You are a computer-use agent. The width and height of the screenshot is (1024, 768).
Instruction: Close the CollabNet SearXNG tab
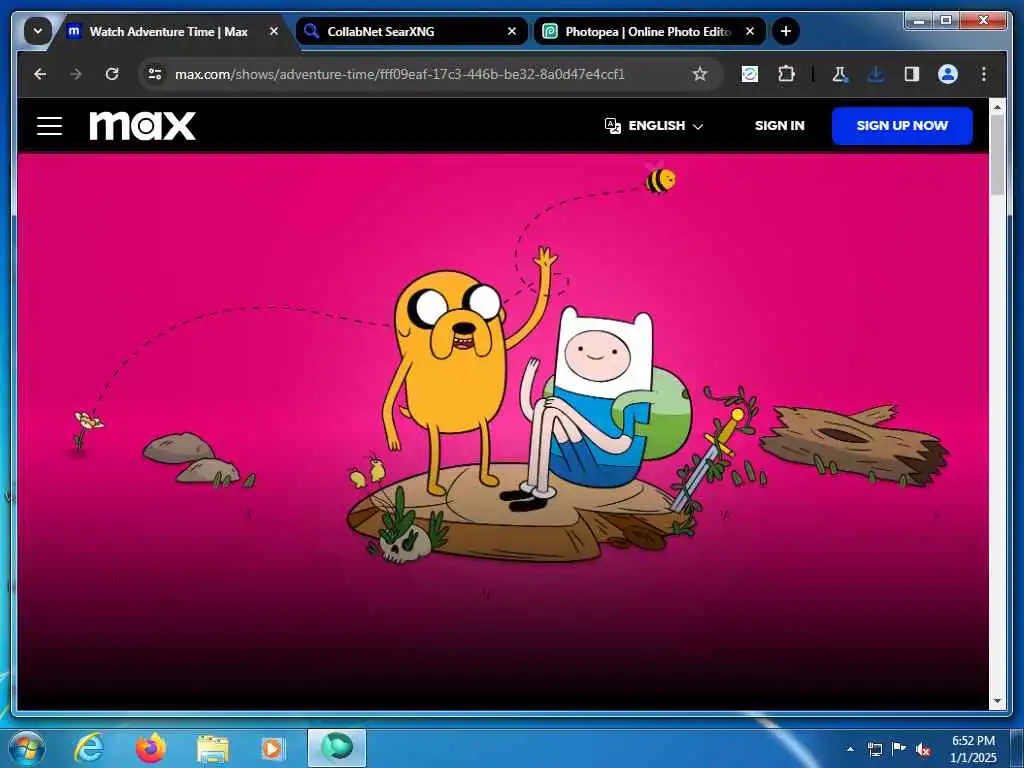512,31
